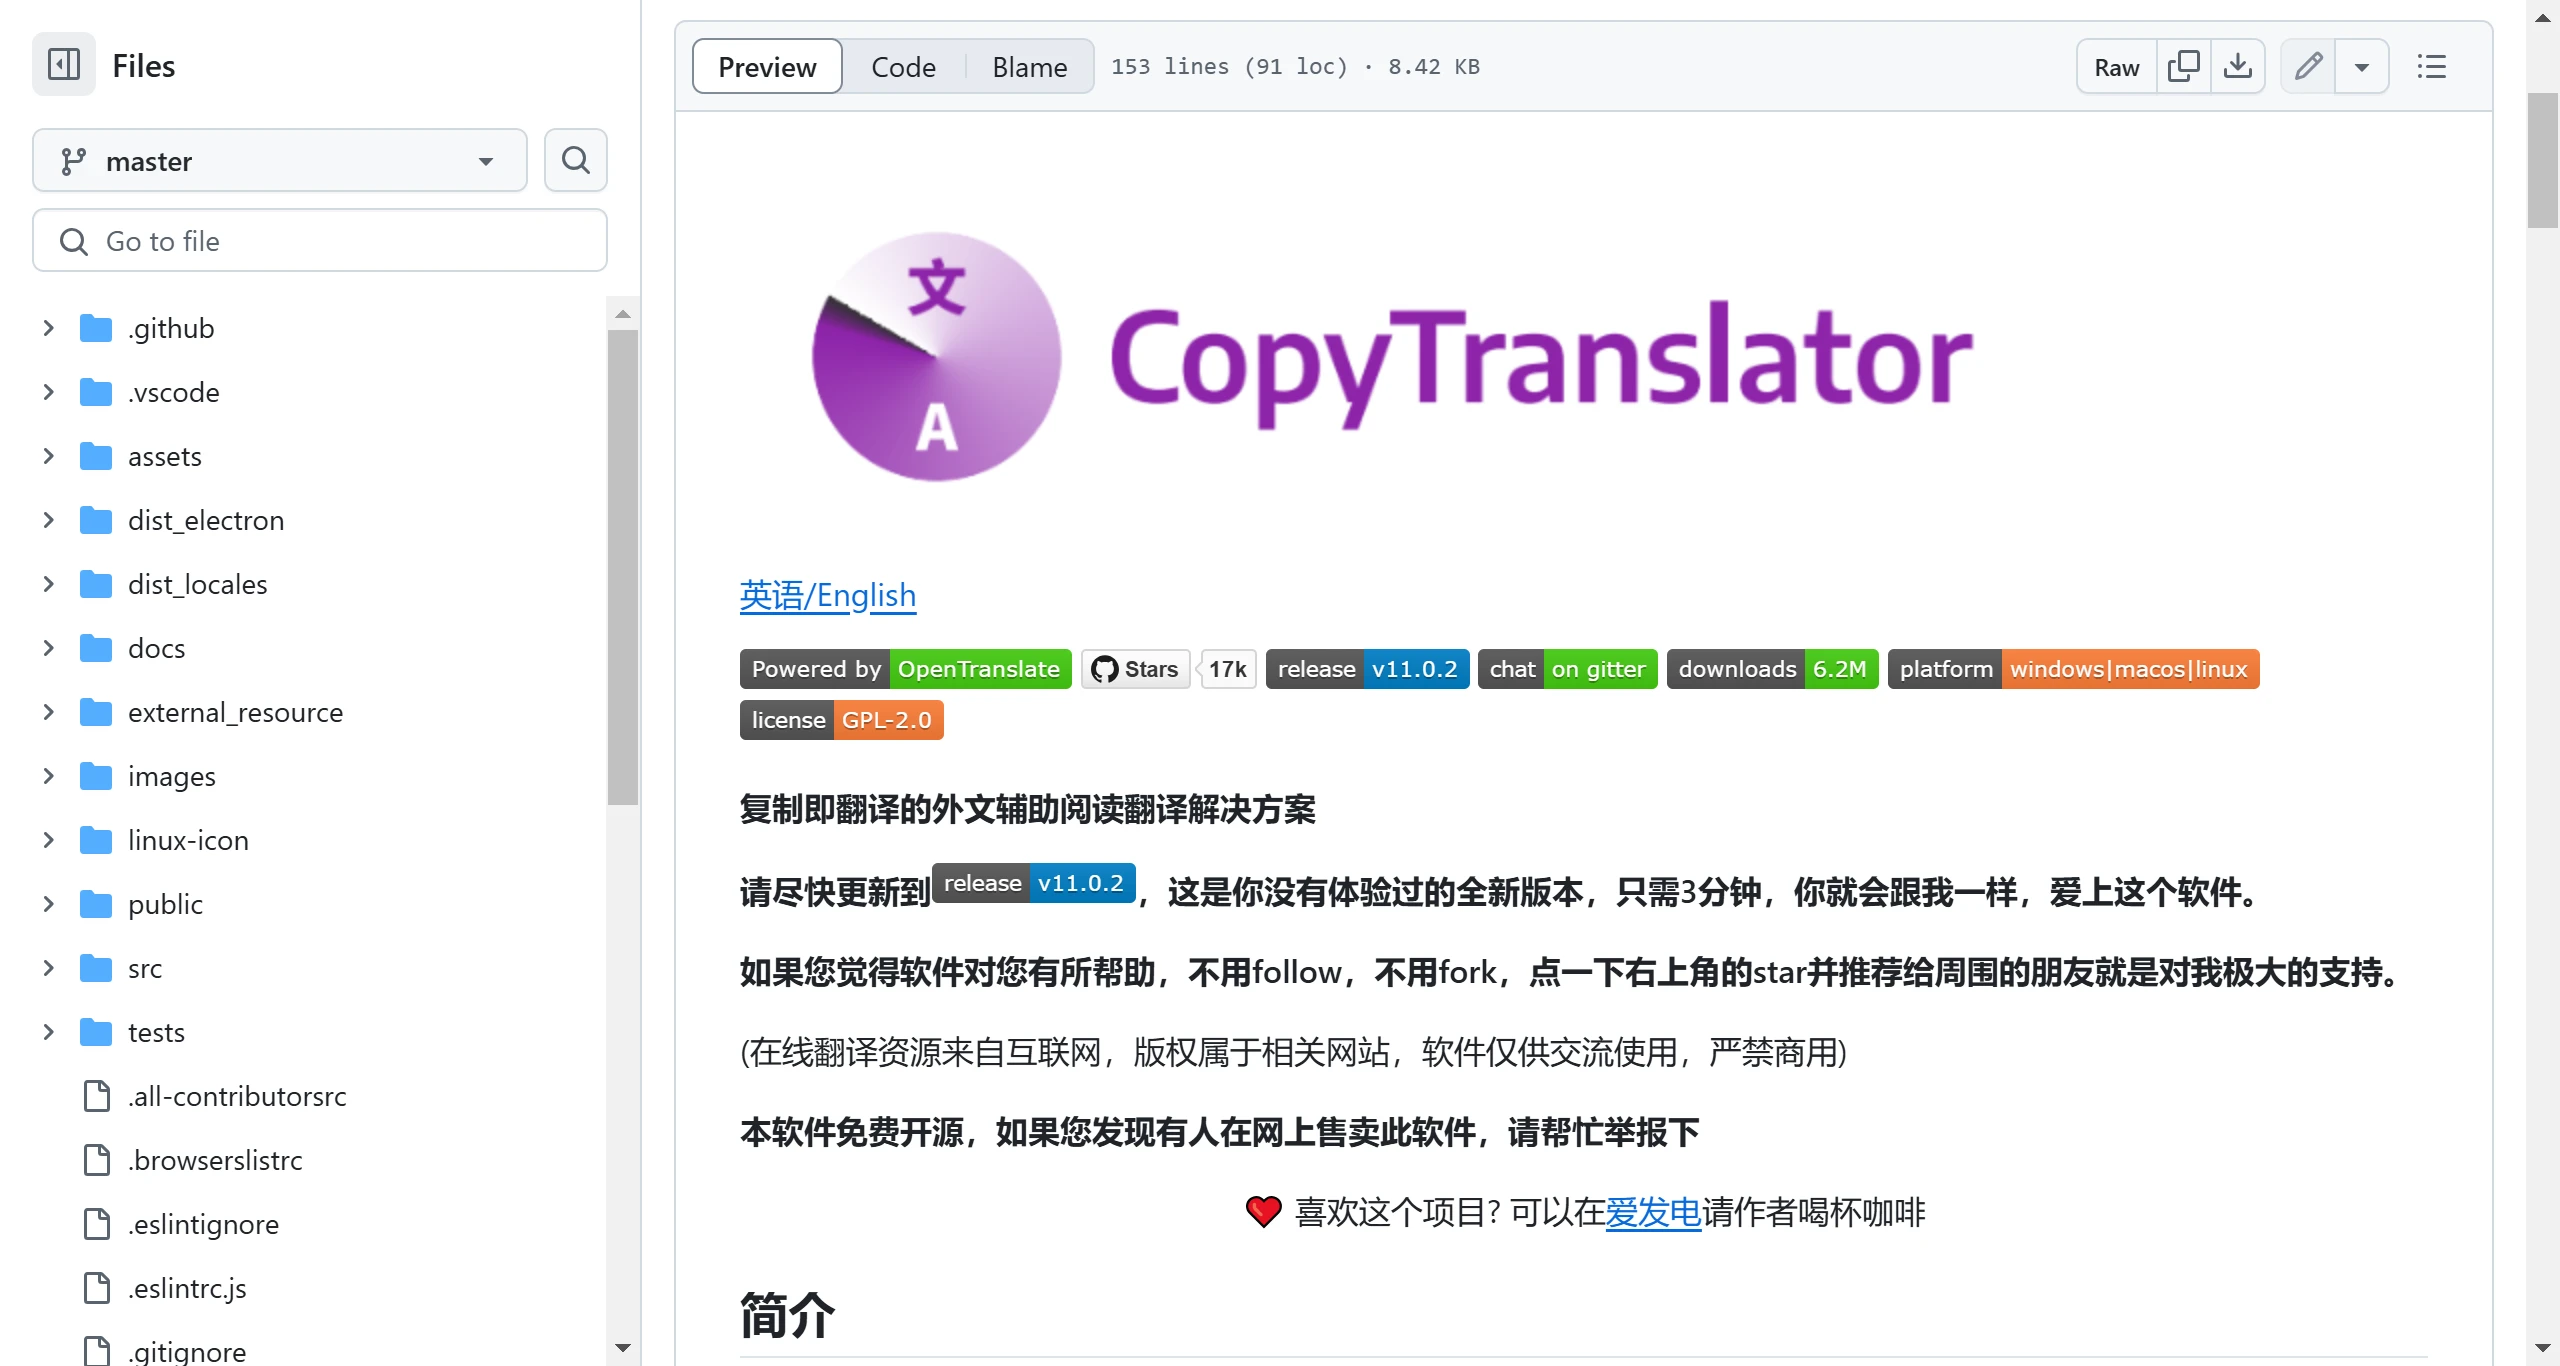Click the docs folder icon

(x=95, y=648)
